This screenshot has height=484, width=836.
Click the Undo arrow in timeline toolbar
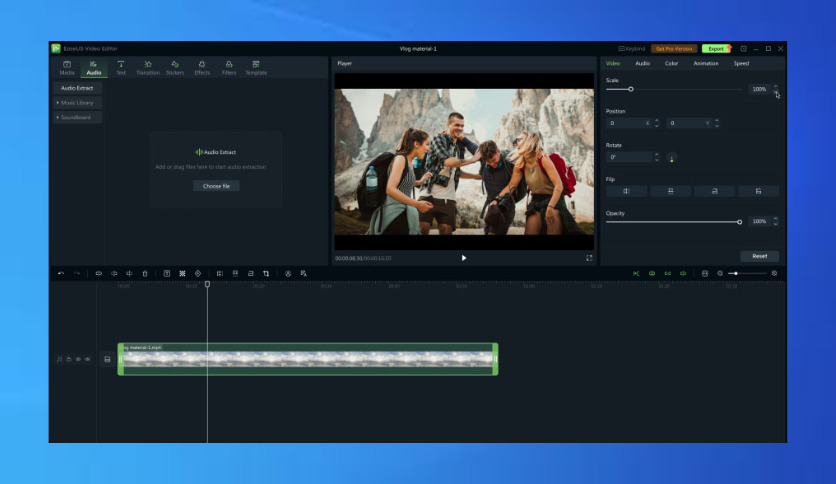click(x=61, y=273)
